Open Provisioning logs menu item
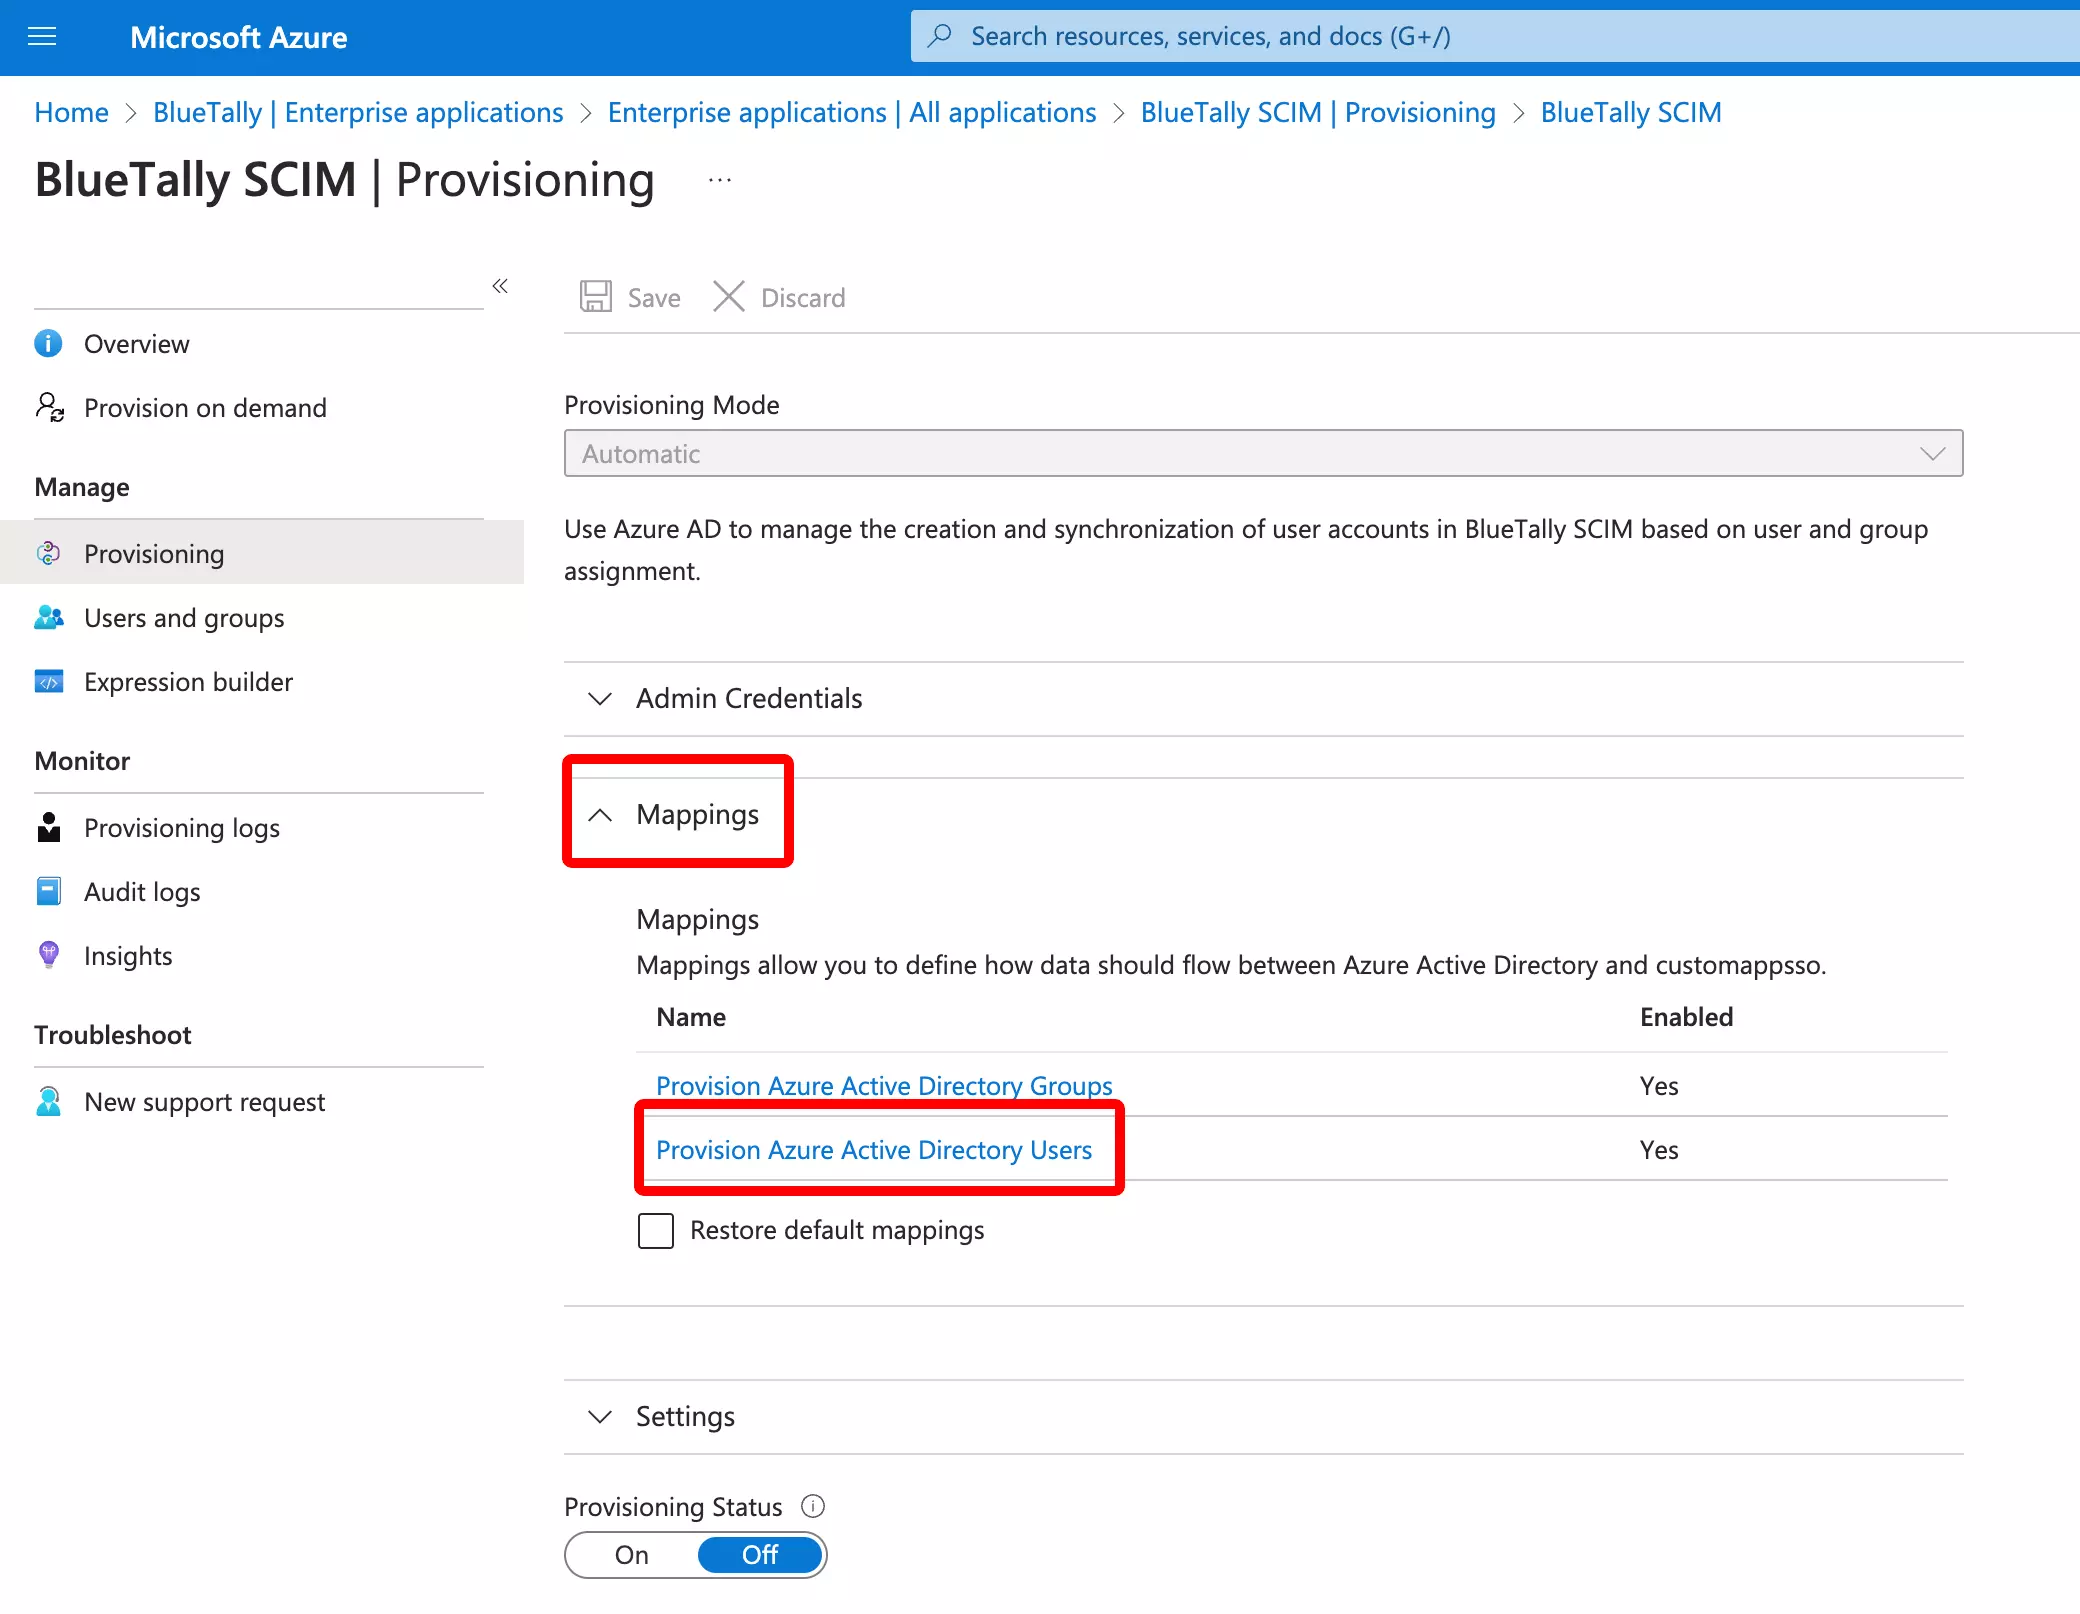 (182, 828)
